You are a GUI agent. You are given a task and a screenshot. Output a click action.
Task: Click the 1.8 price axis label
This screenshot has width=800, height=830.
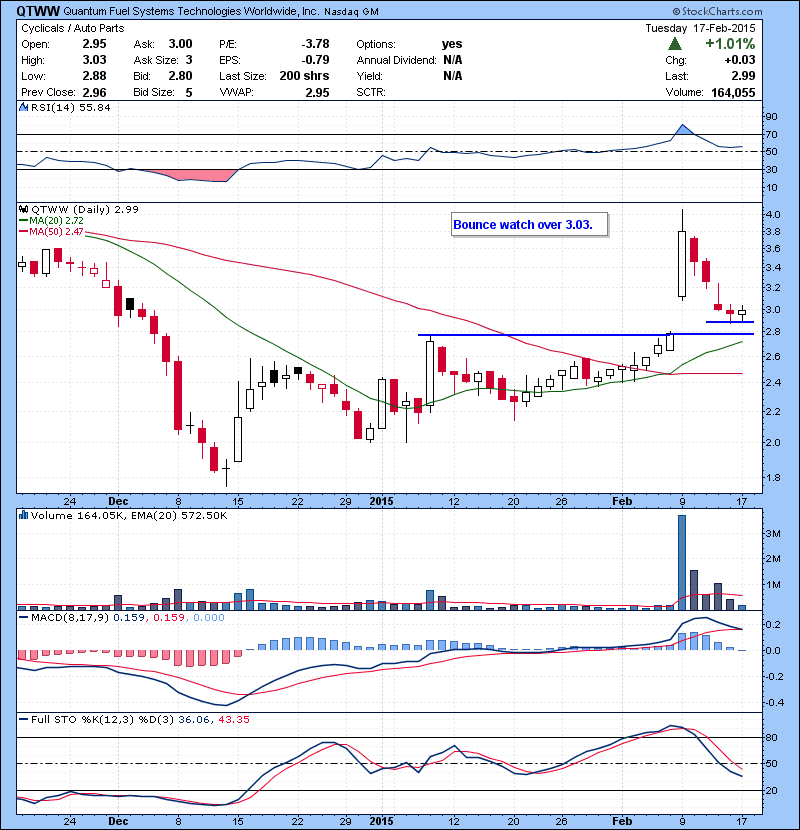pyautogui.click(x=773, y=477)
